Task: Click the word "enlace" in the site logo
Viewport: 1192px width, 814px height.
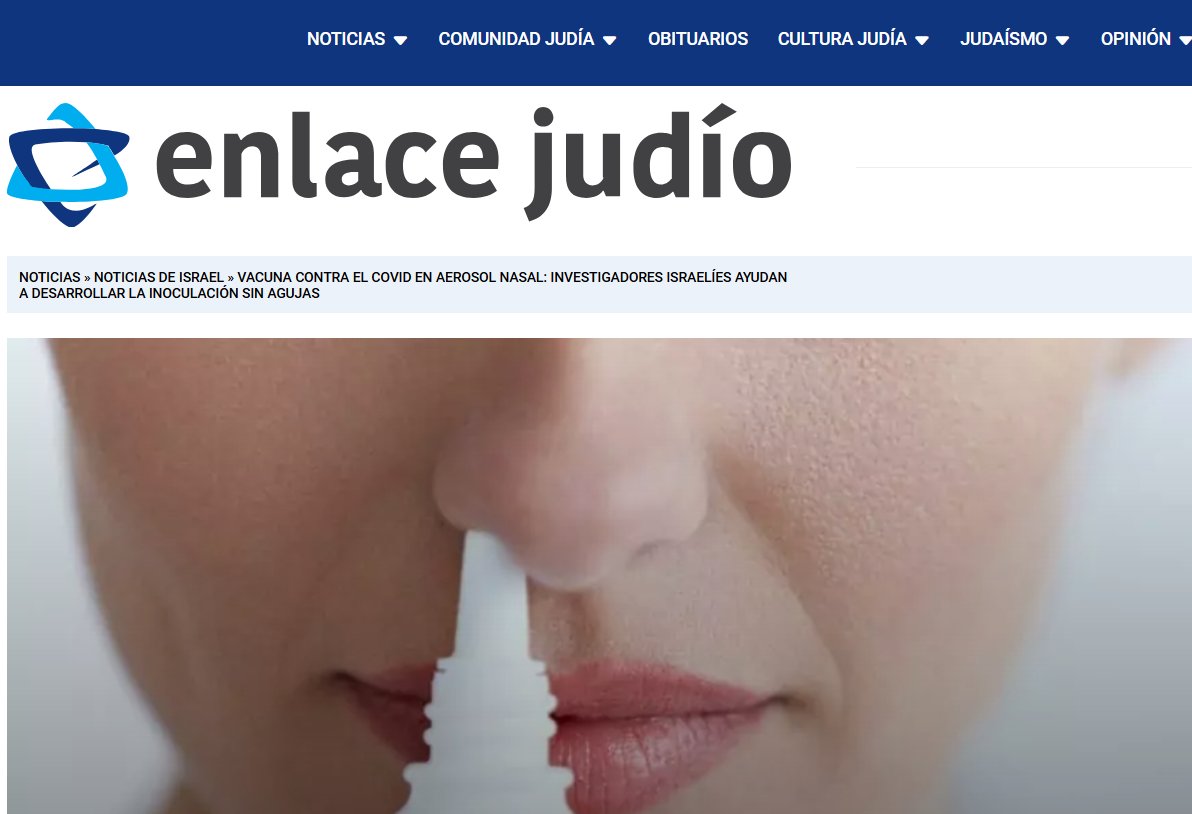Action: tap(327, 161)
